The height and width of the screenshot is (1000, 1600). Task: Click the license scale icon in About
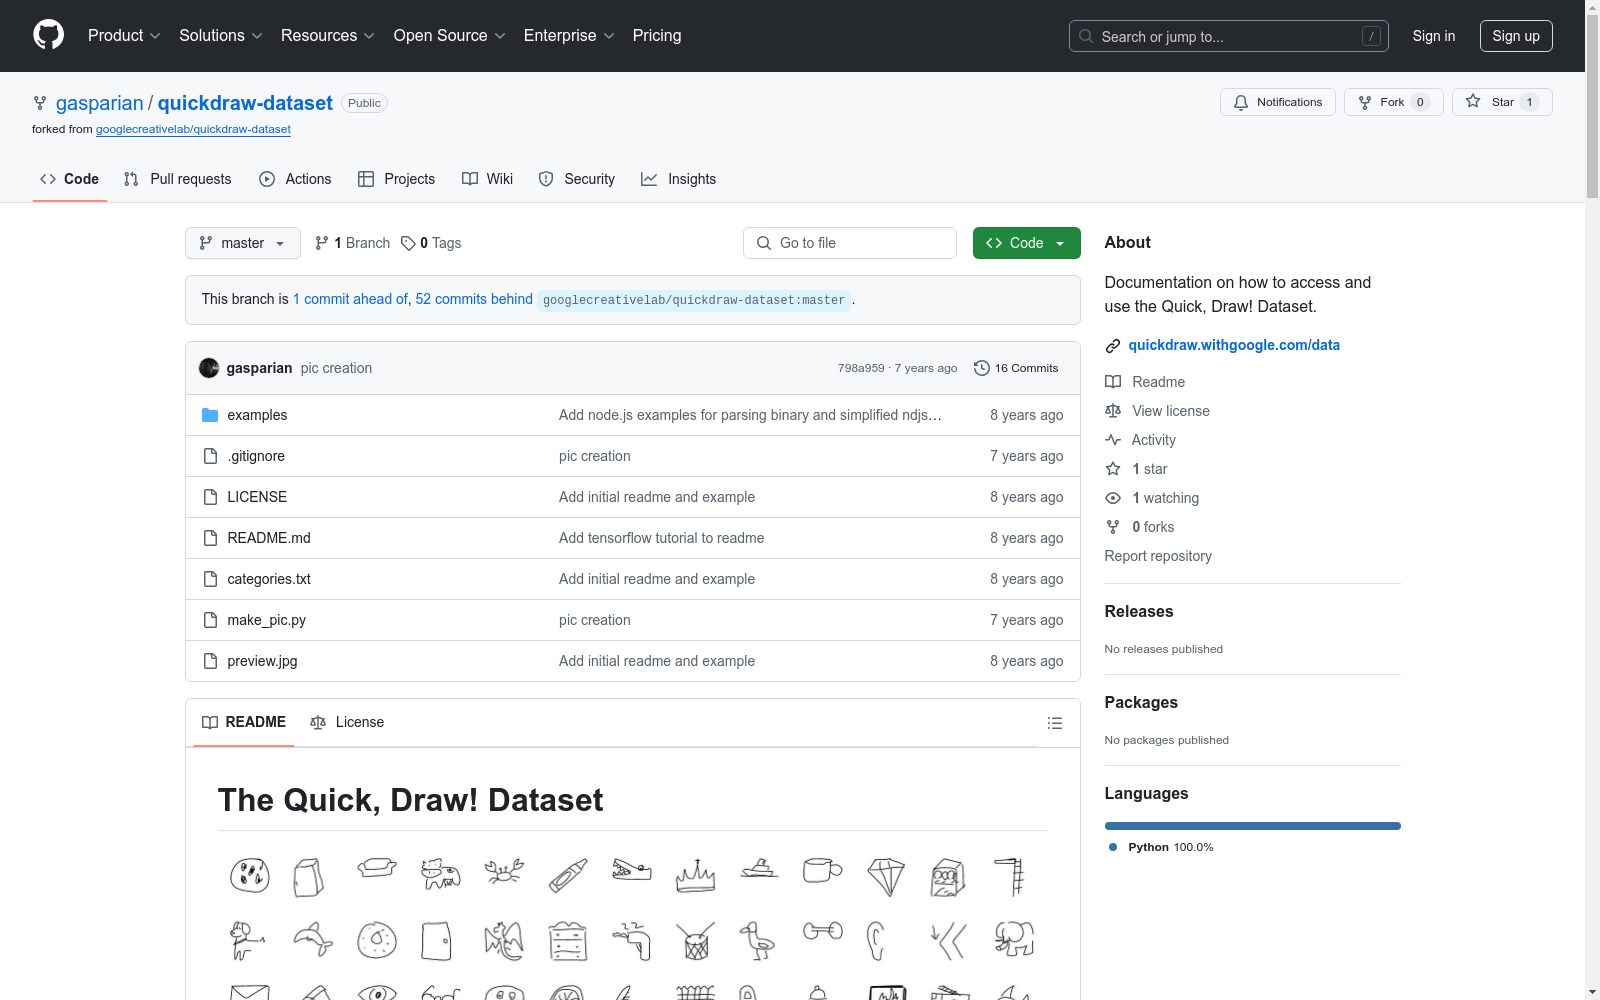(x=1113, y=411)
